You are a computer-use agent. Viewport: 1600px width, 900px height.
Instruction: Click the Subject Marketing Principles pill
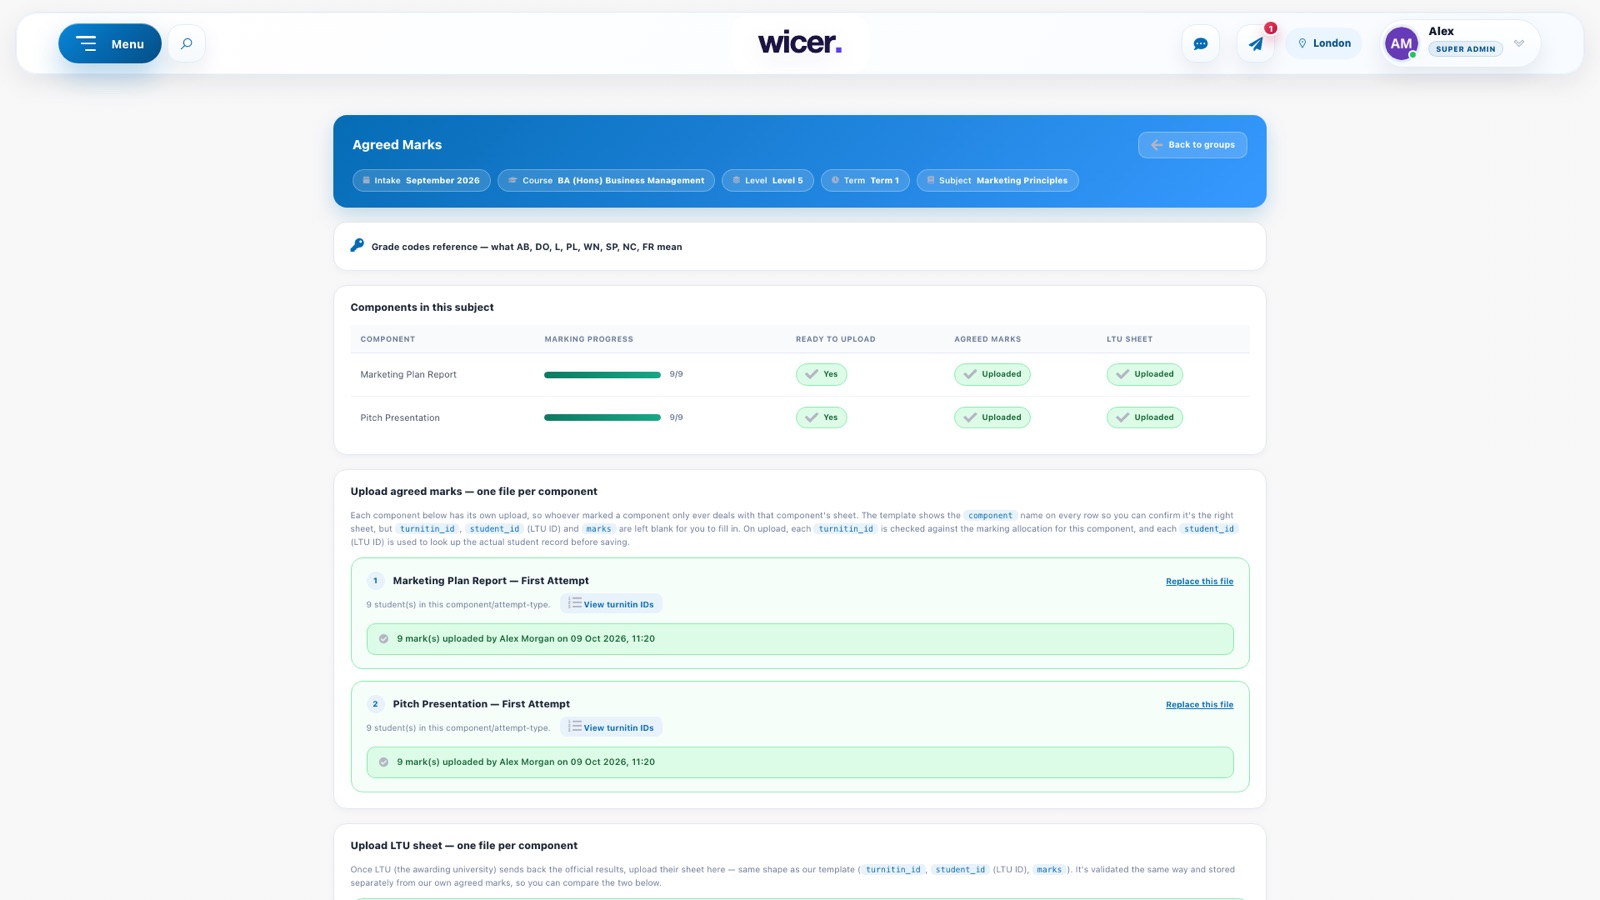998,181
